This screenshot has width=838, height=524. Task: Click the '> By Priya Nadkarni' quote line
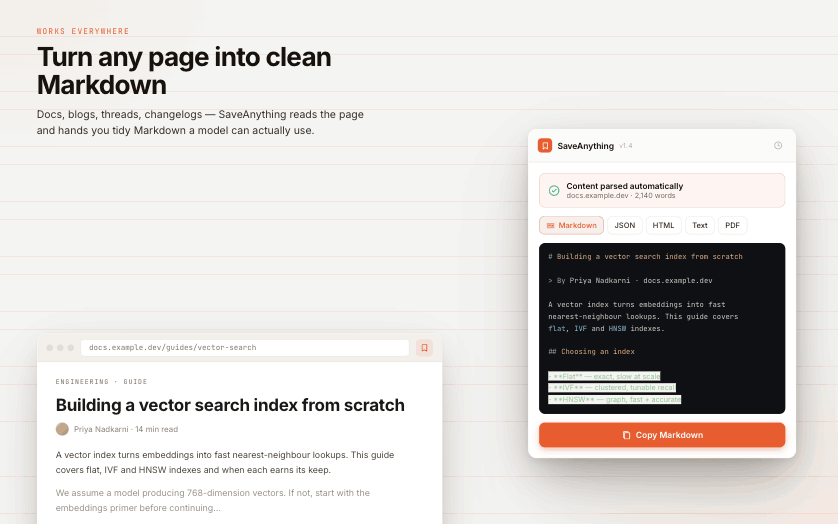coord(630,280)
